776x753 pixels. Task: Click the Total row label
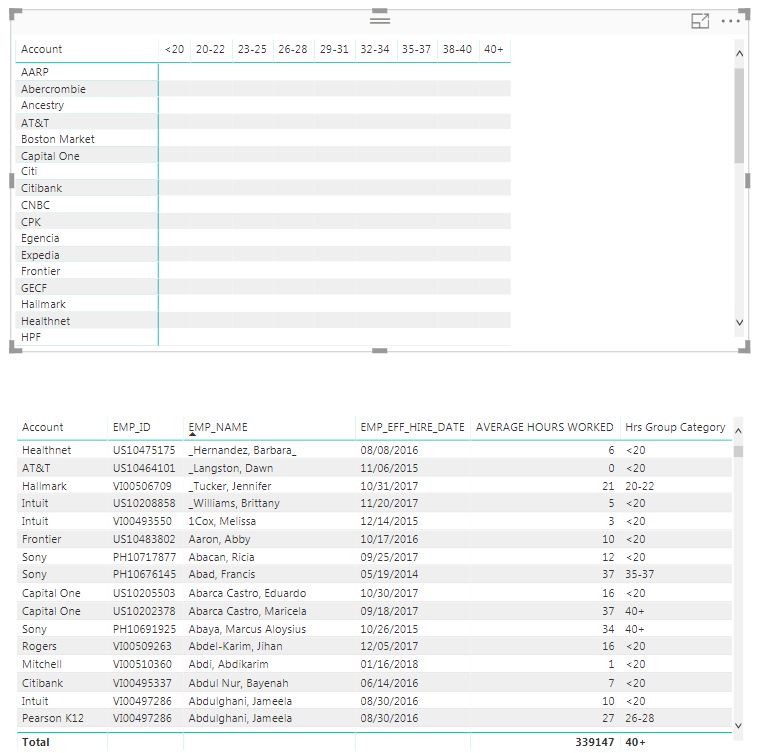point(36,742)
